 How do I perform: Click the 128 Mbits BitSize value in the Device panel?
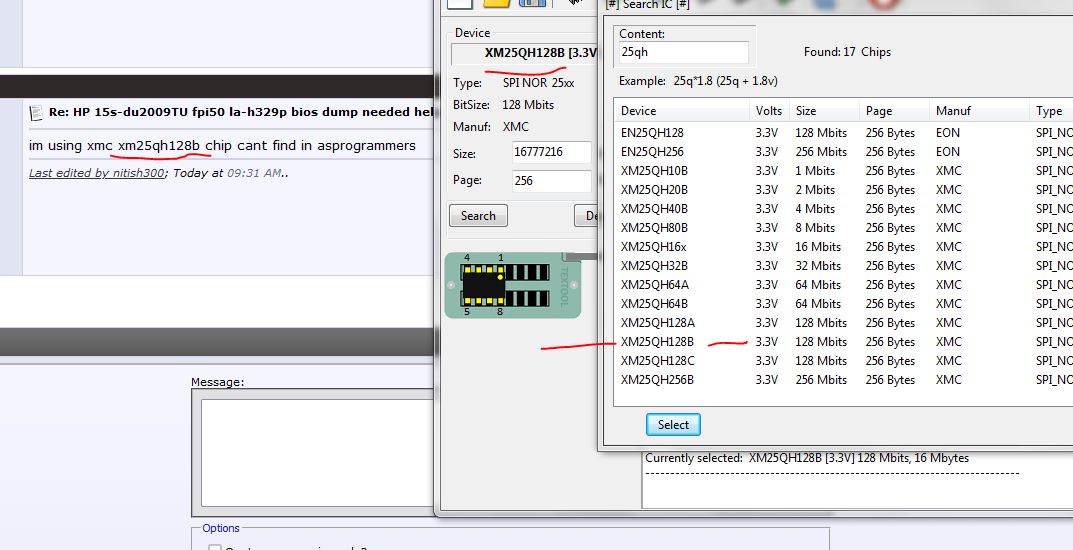point(528,105)
